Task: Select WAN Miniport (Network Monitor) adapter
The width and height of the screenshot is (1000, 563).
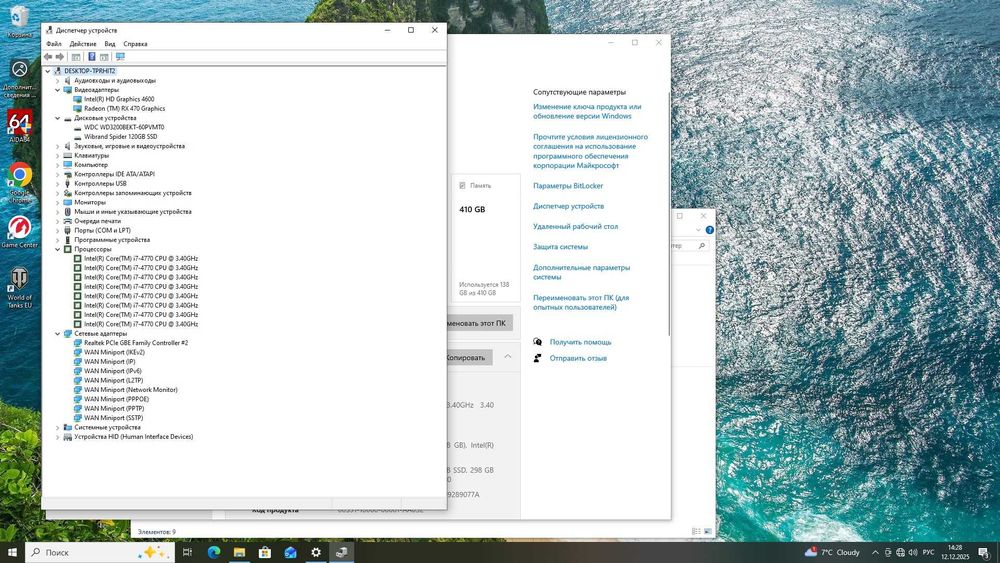Action: (131, 390)
